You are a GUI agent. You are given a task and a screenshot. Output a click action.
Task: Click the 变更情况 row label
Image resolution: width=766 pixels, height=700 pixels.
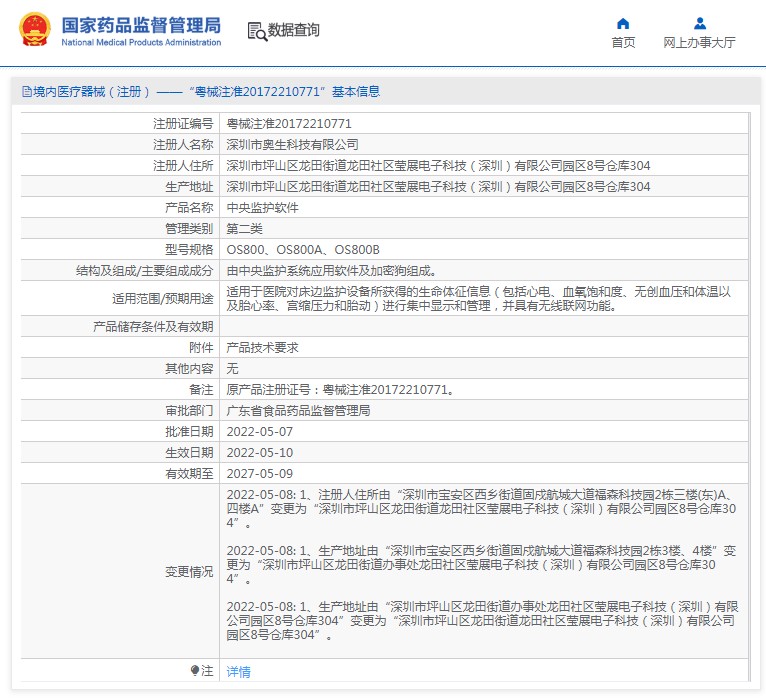pos(189,572)
